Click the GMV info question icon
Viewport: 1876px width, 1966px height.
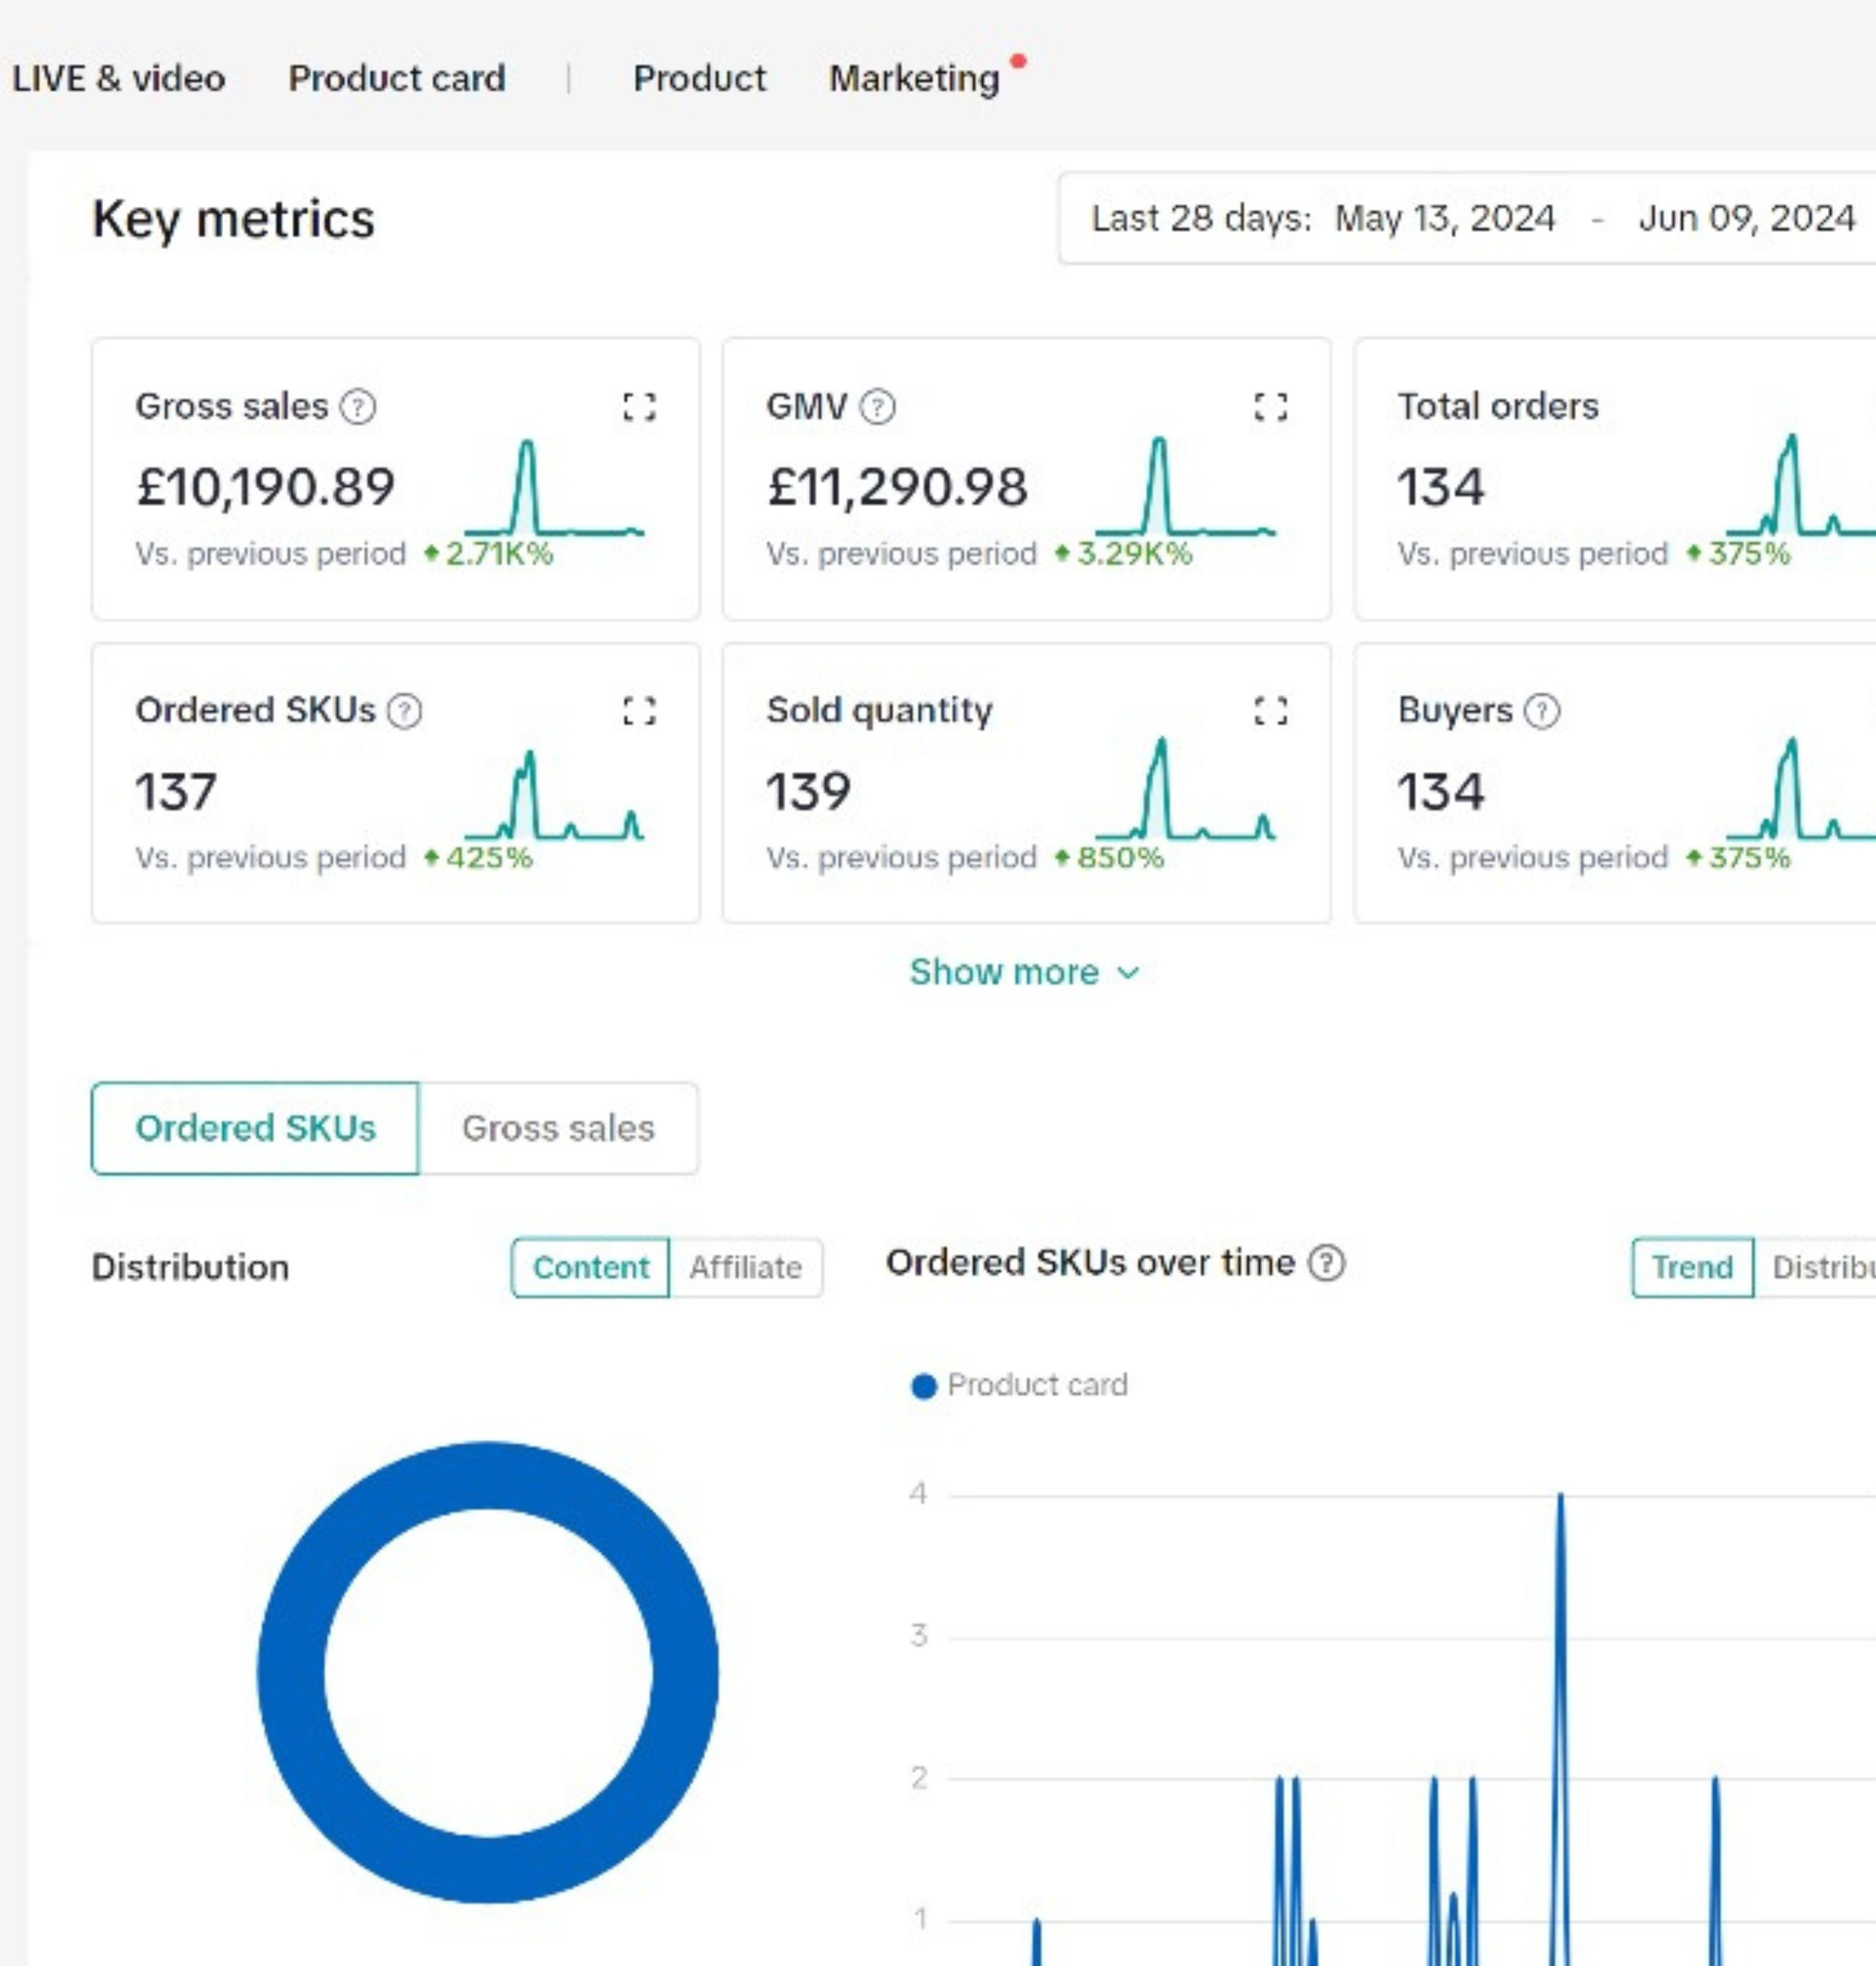pyautogui.click(x=878, y=407)
